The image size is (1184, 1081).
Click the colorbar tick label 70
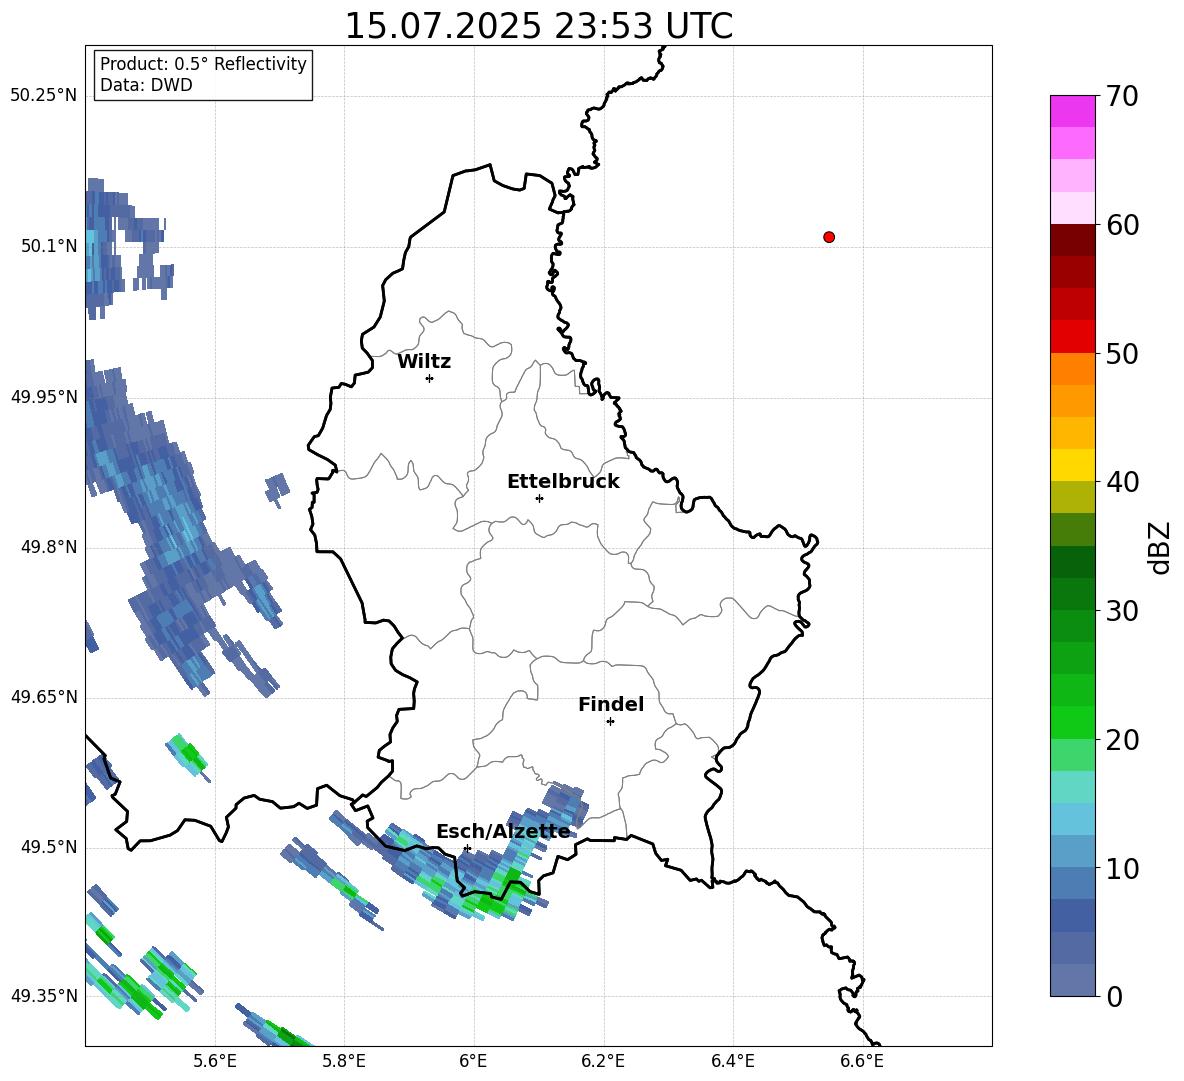click(x=1123, y=97)
